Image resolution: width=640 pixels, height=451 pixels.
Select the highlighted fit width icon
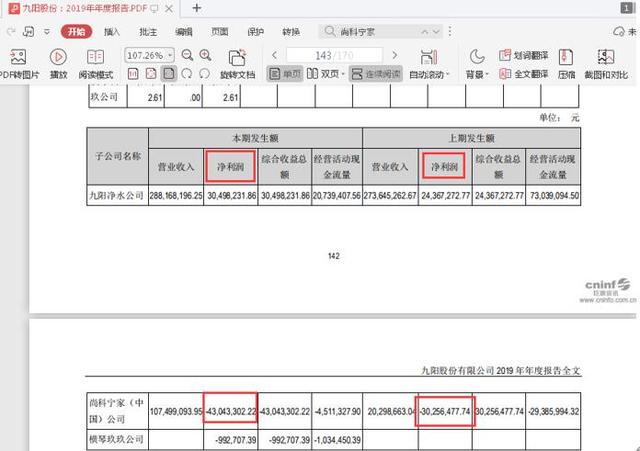(x=169, y=74)
